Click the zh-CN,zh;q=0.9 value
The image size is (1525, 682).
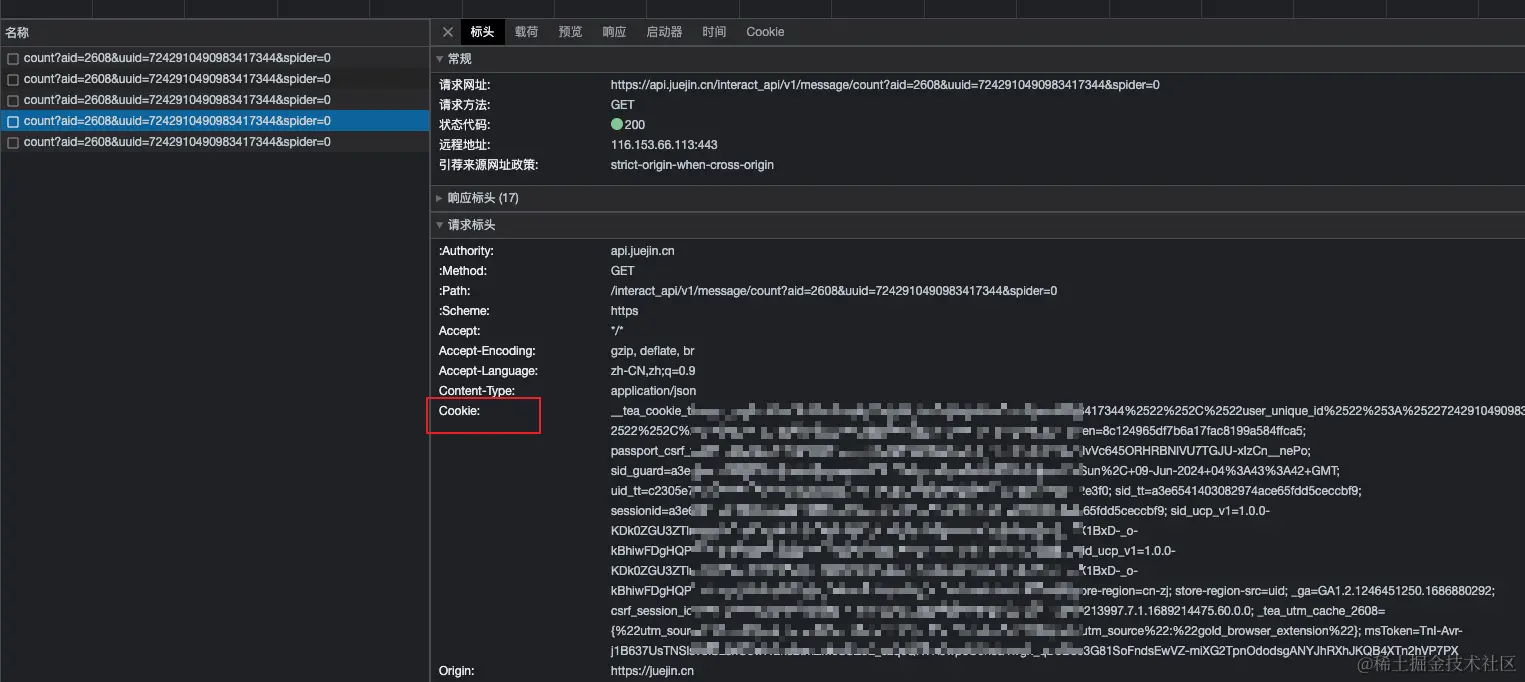tap(653, 371)
